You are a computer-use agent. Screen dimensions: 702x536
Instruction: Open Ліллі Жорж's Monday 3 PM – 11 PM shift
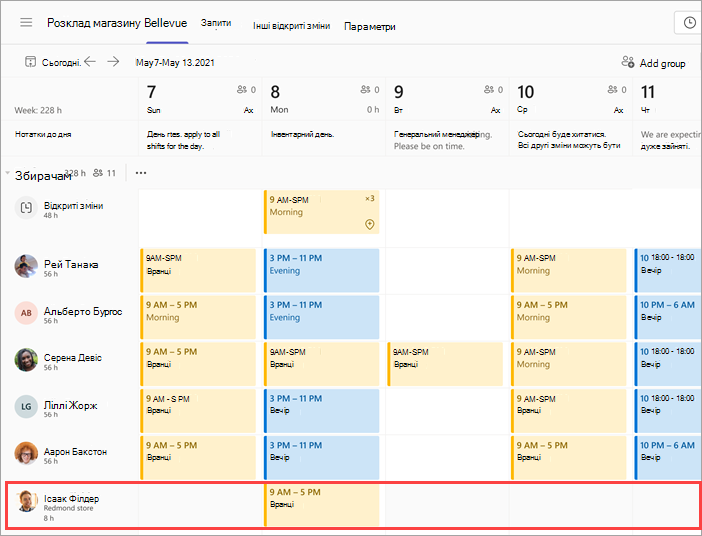click(321, 411)
